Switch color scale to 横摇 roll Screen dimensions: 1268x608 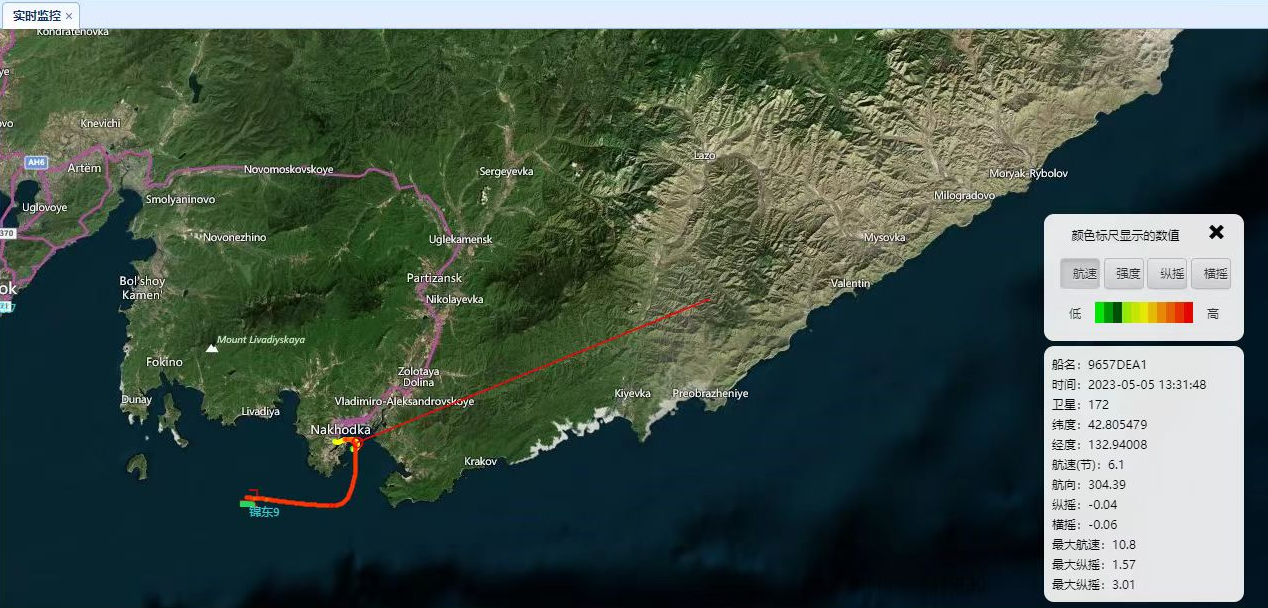1211,273
